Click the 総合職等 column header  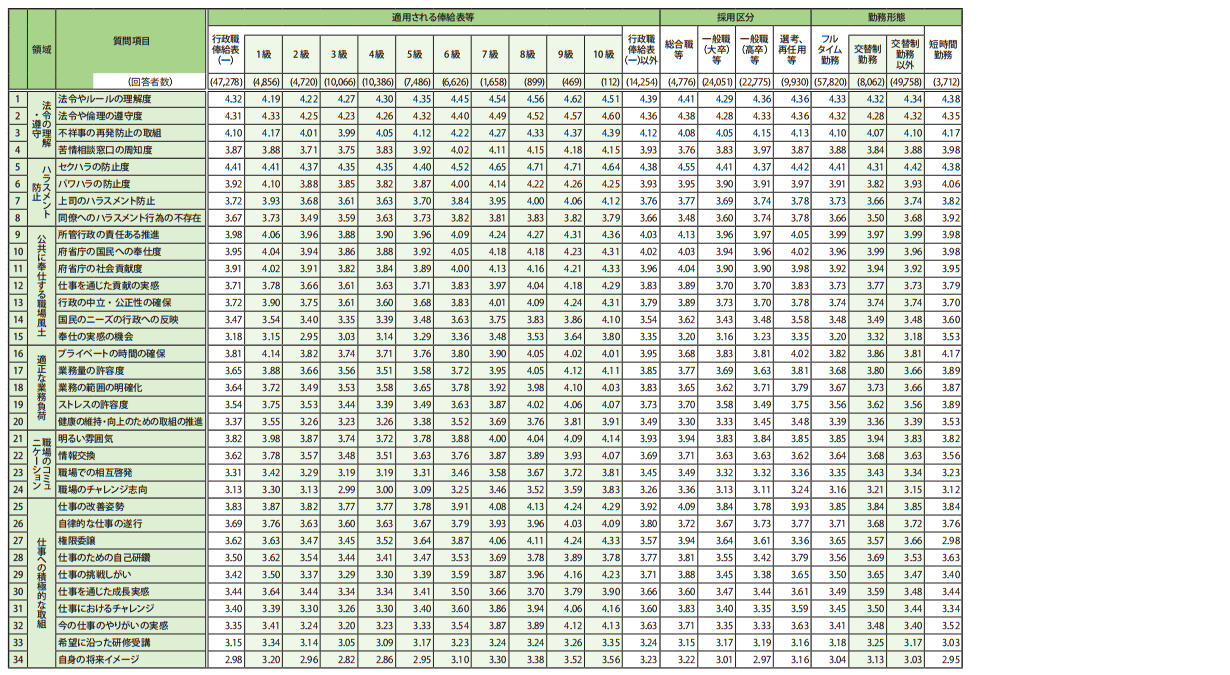click(678, 50)
